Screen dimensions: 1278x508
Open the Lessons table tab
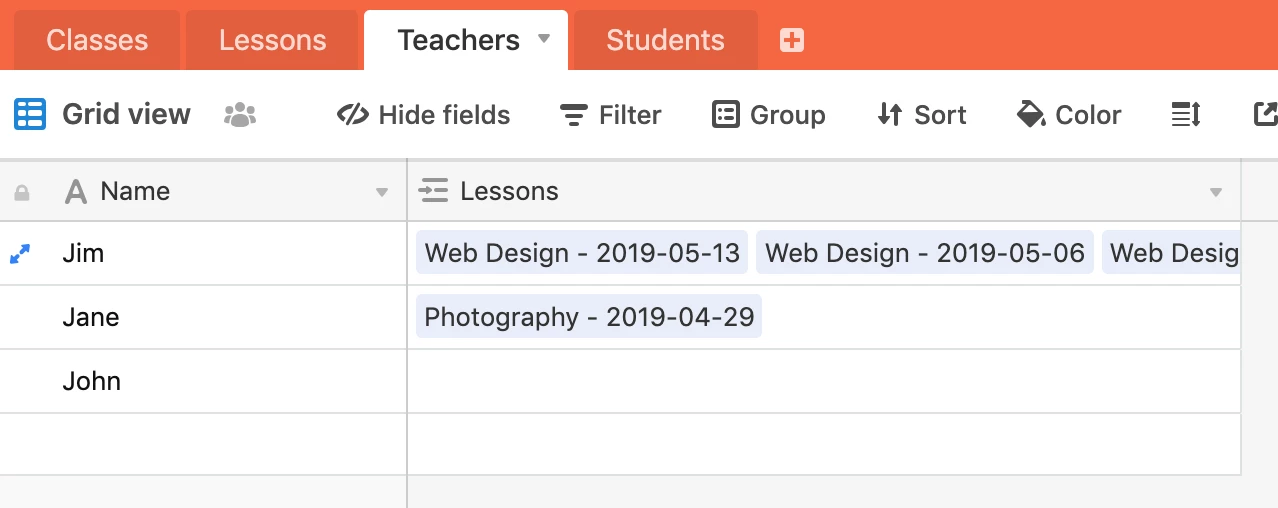click(272, 40)
